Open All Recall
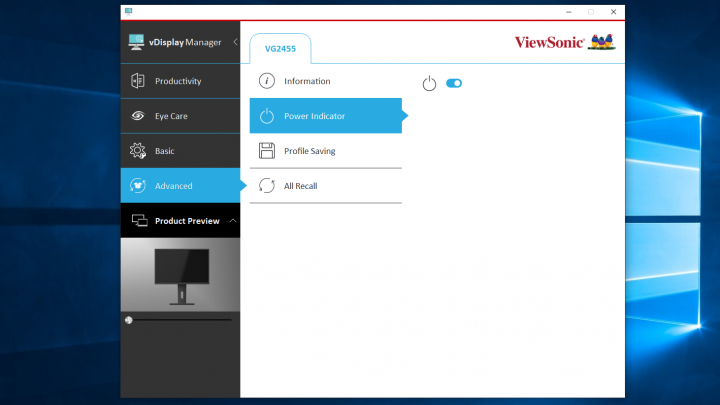Viewport: 720px width, 405px height. point(326,186)
